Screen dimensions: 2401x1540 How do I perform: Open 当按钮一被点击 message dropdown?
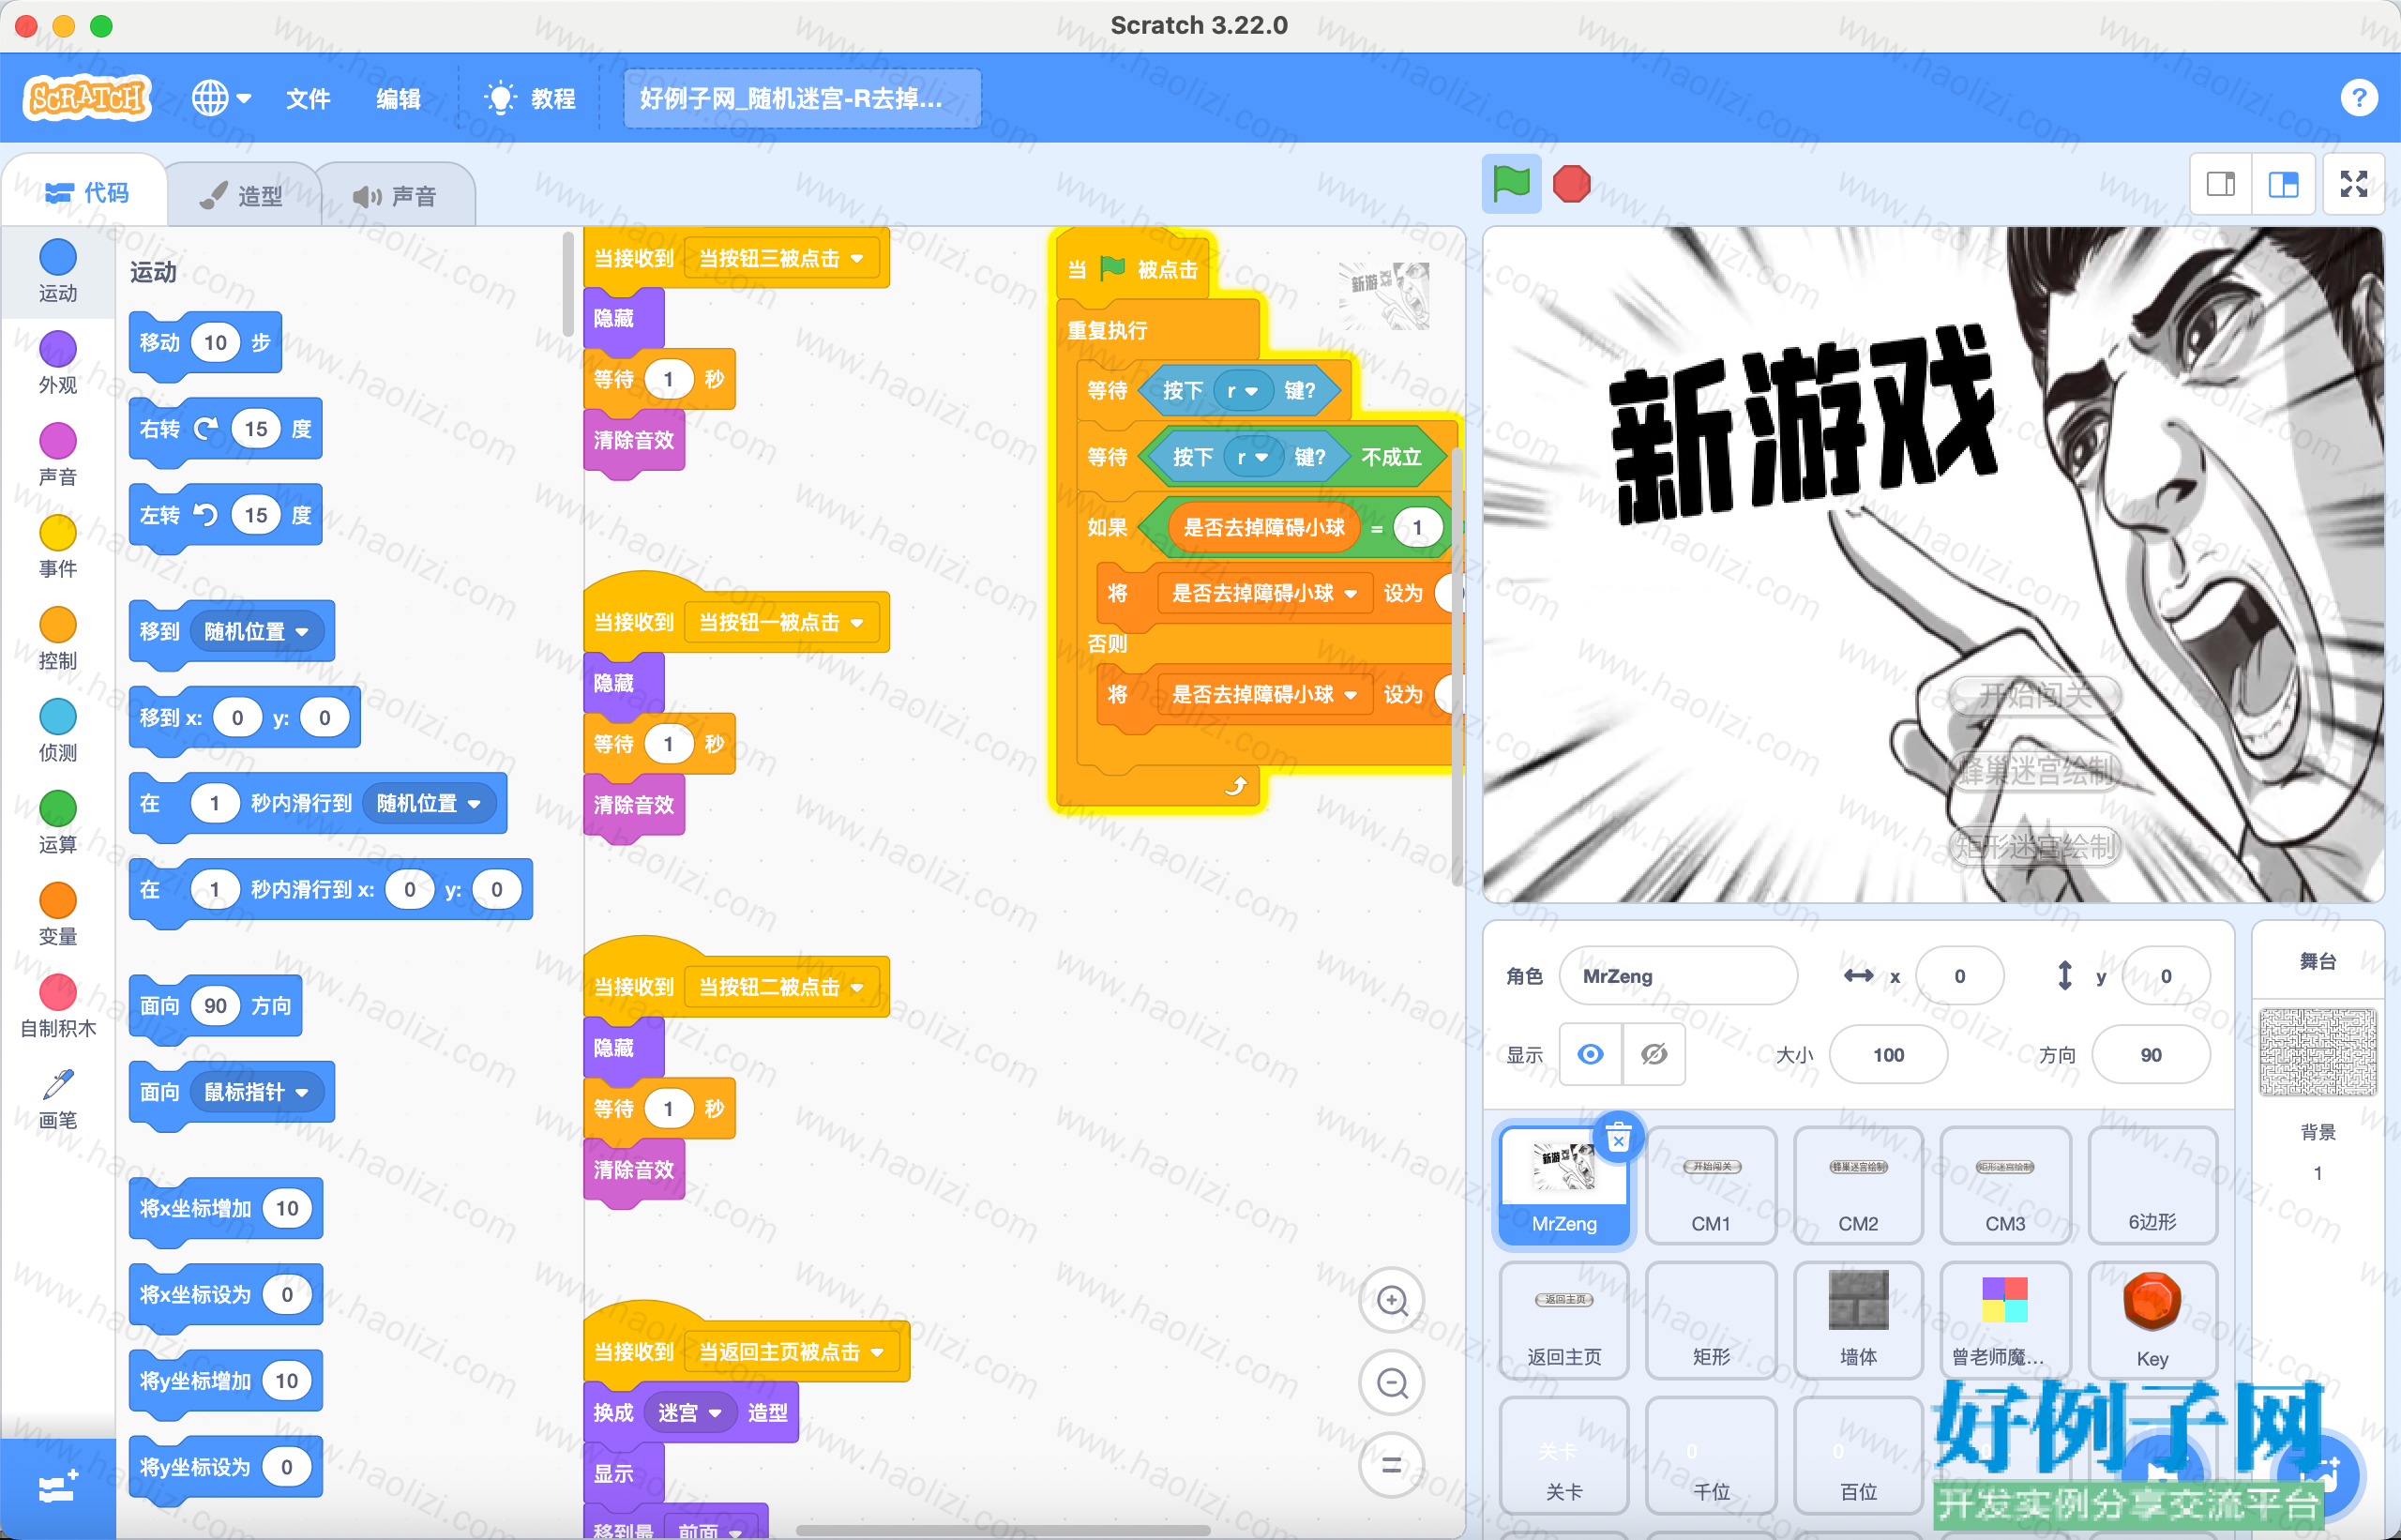782,623
